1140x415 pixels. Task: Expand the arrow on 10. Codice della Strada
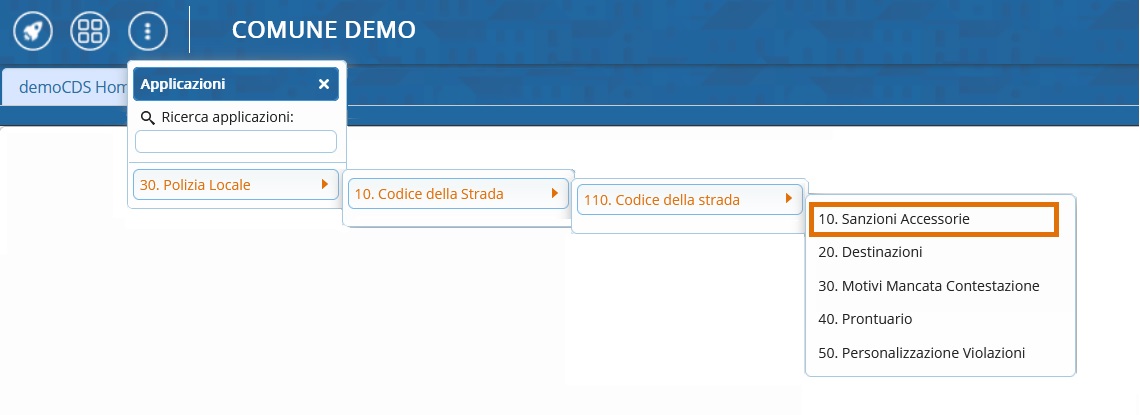click(555, 194)
